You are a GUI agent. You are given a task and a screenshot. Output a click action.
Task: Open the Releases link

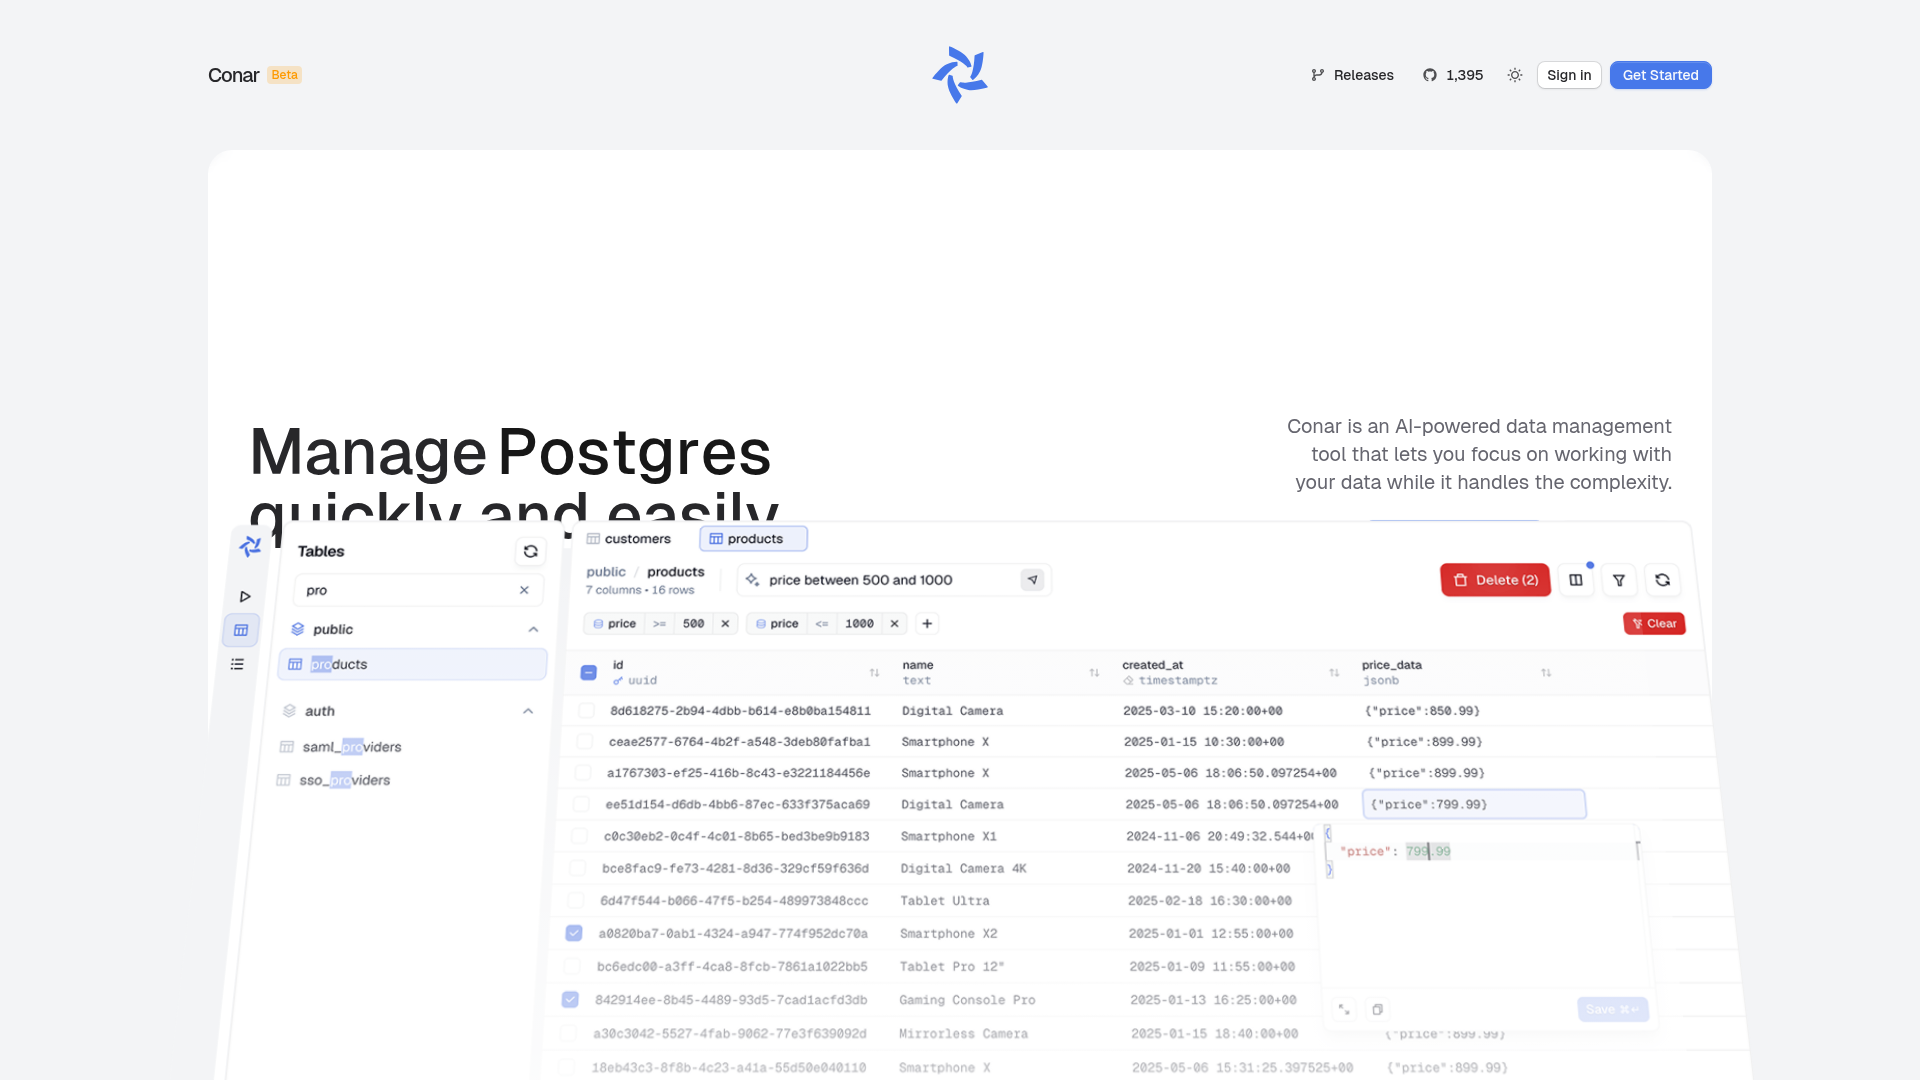point(1352,75)
